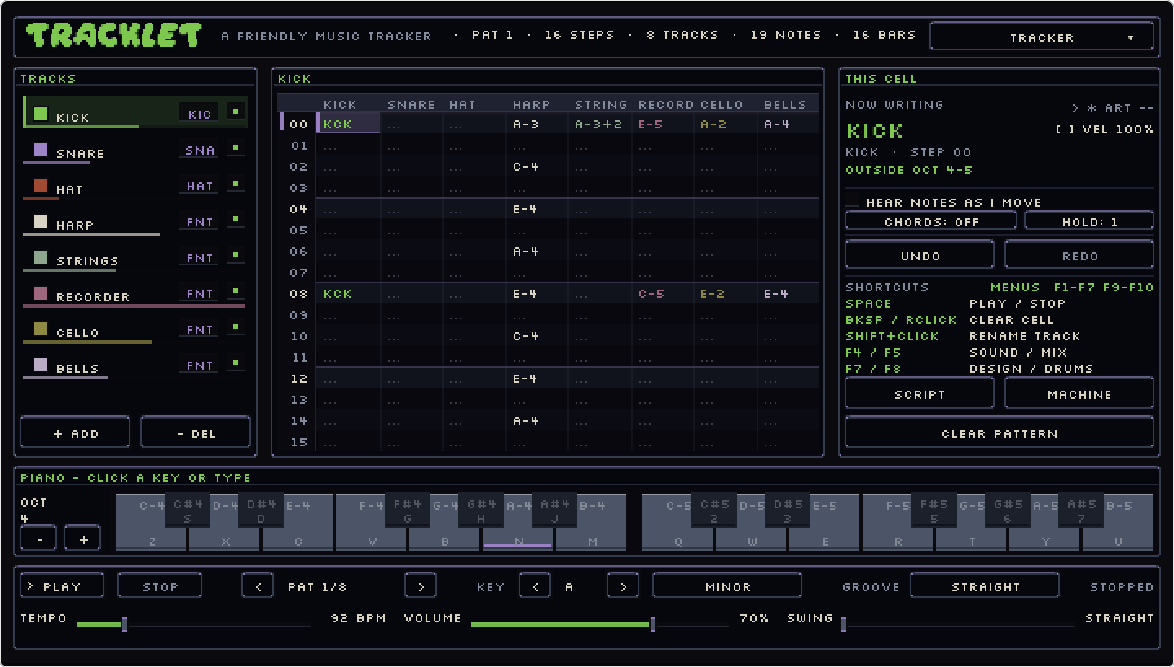Select Harp A-4 cell at step 14

click(537, 421)
